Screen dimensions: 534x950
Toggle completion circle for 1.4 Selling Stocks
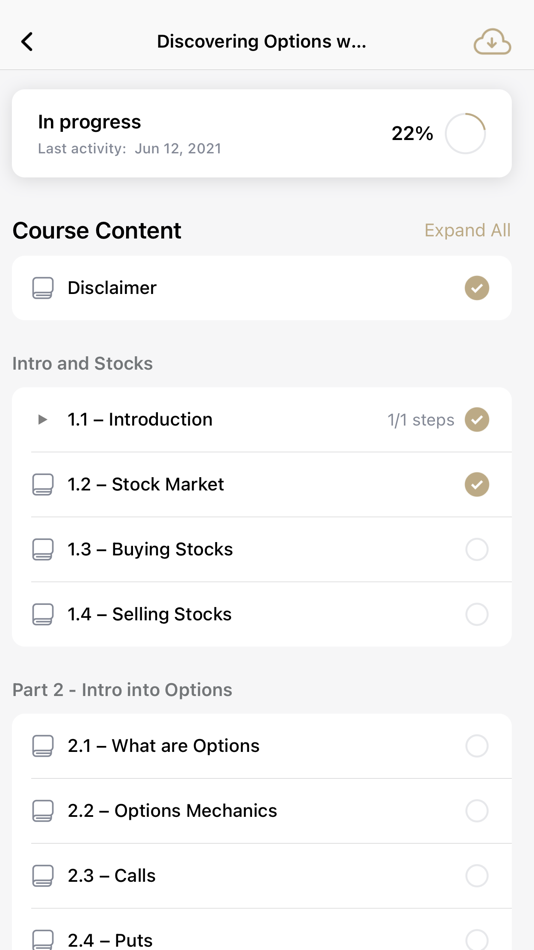pos(477,614)
